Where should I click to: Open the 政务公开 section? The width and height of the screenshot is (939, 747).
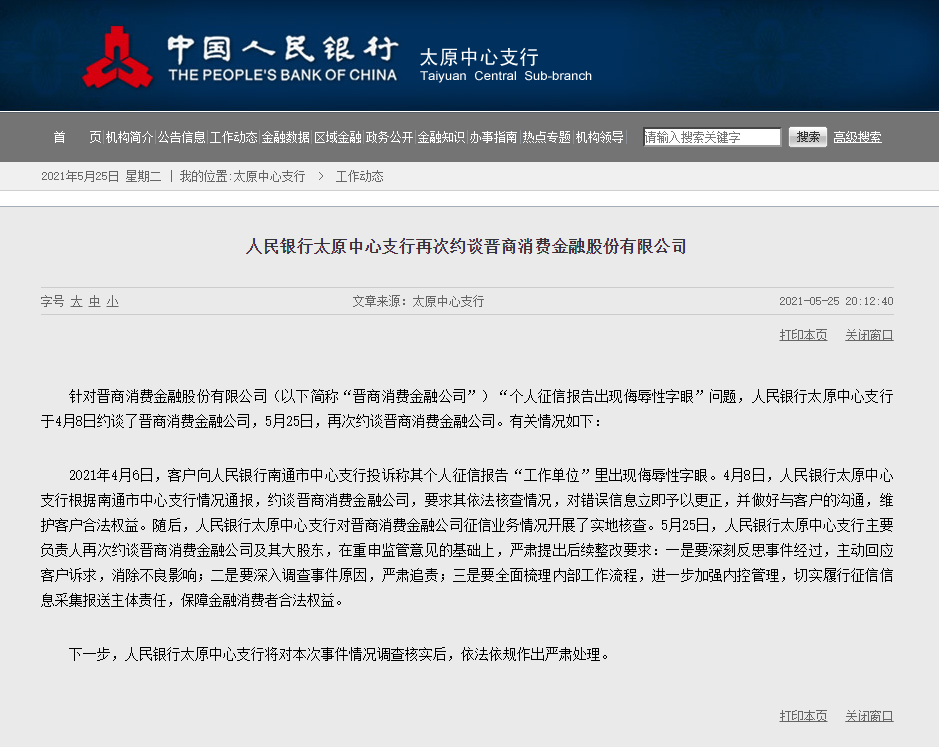point(390,137)
